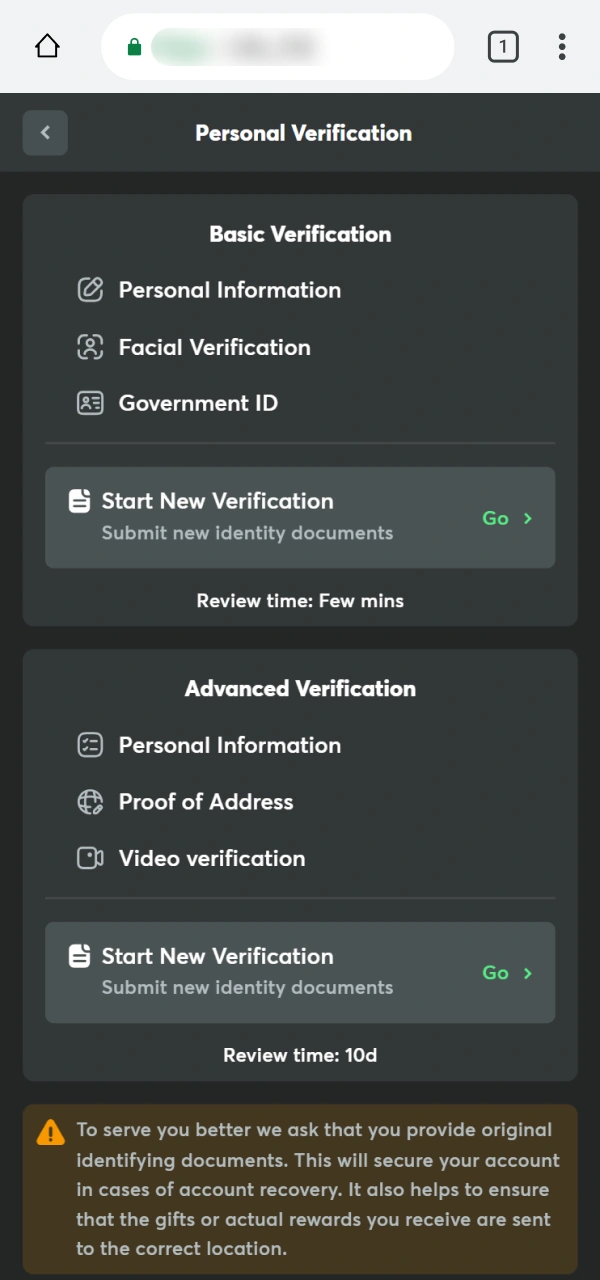Click the padlock icon in the address bar
This screenshot has width=600, height=1280.
click(x=134, y=47)
